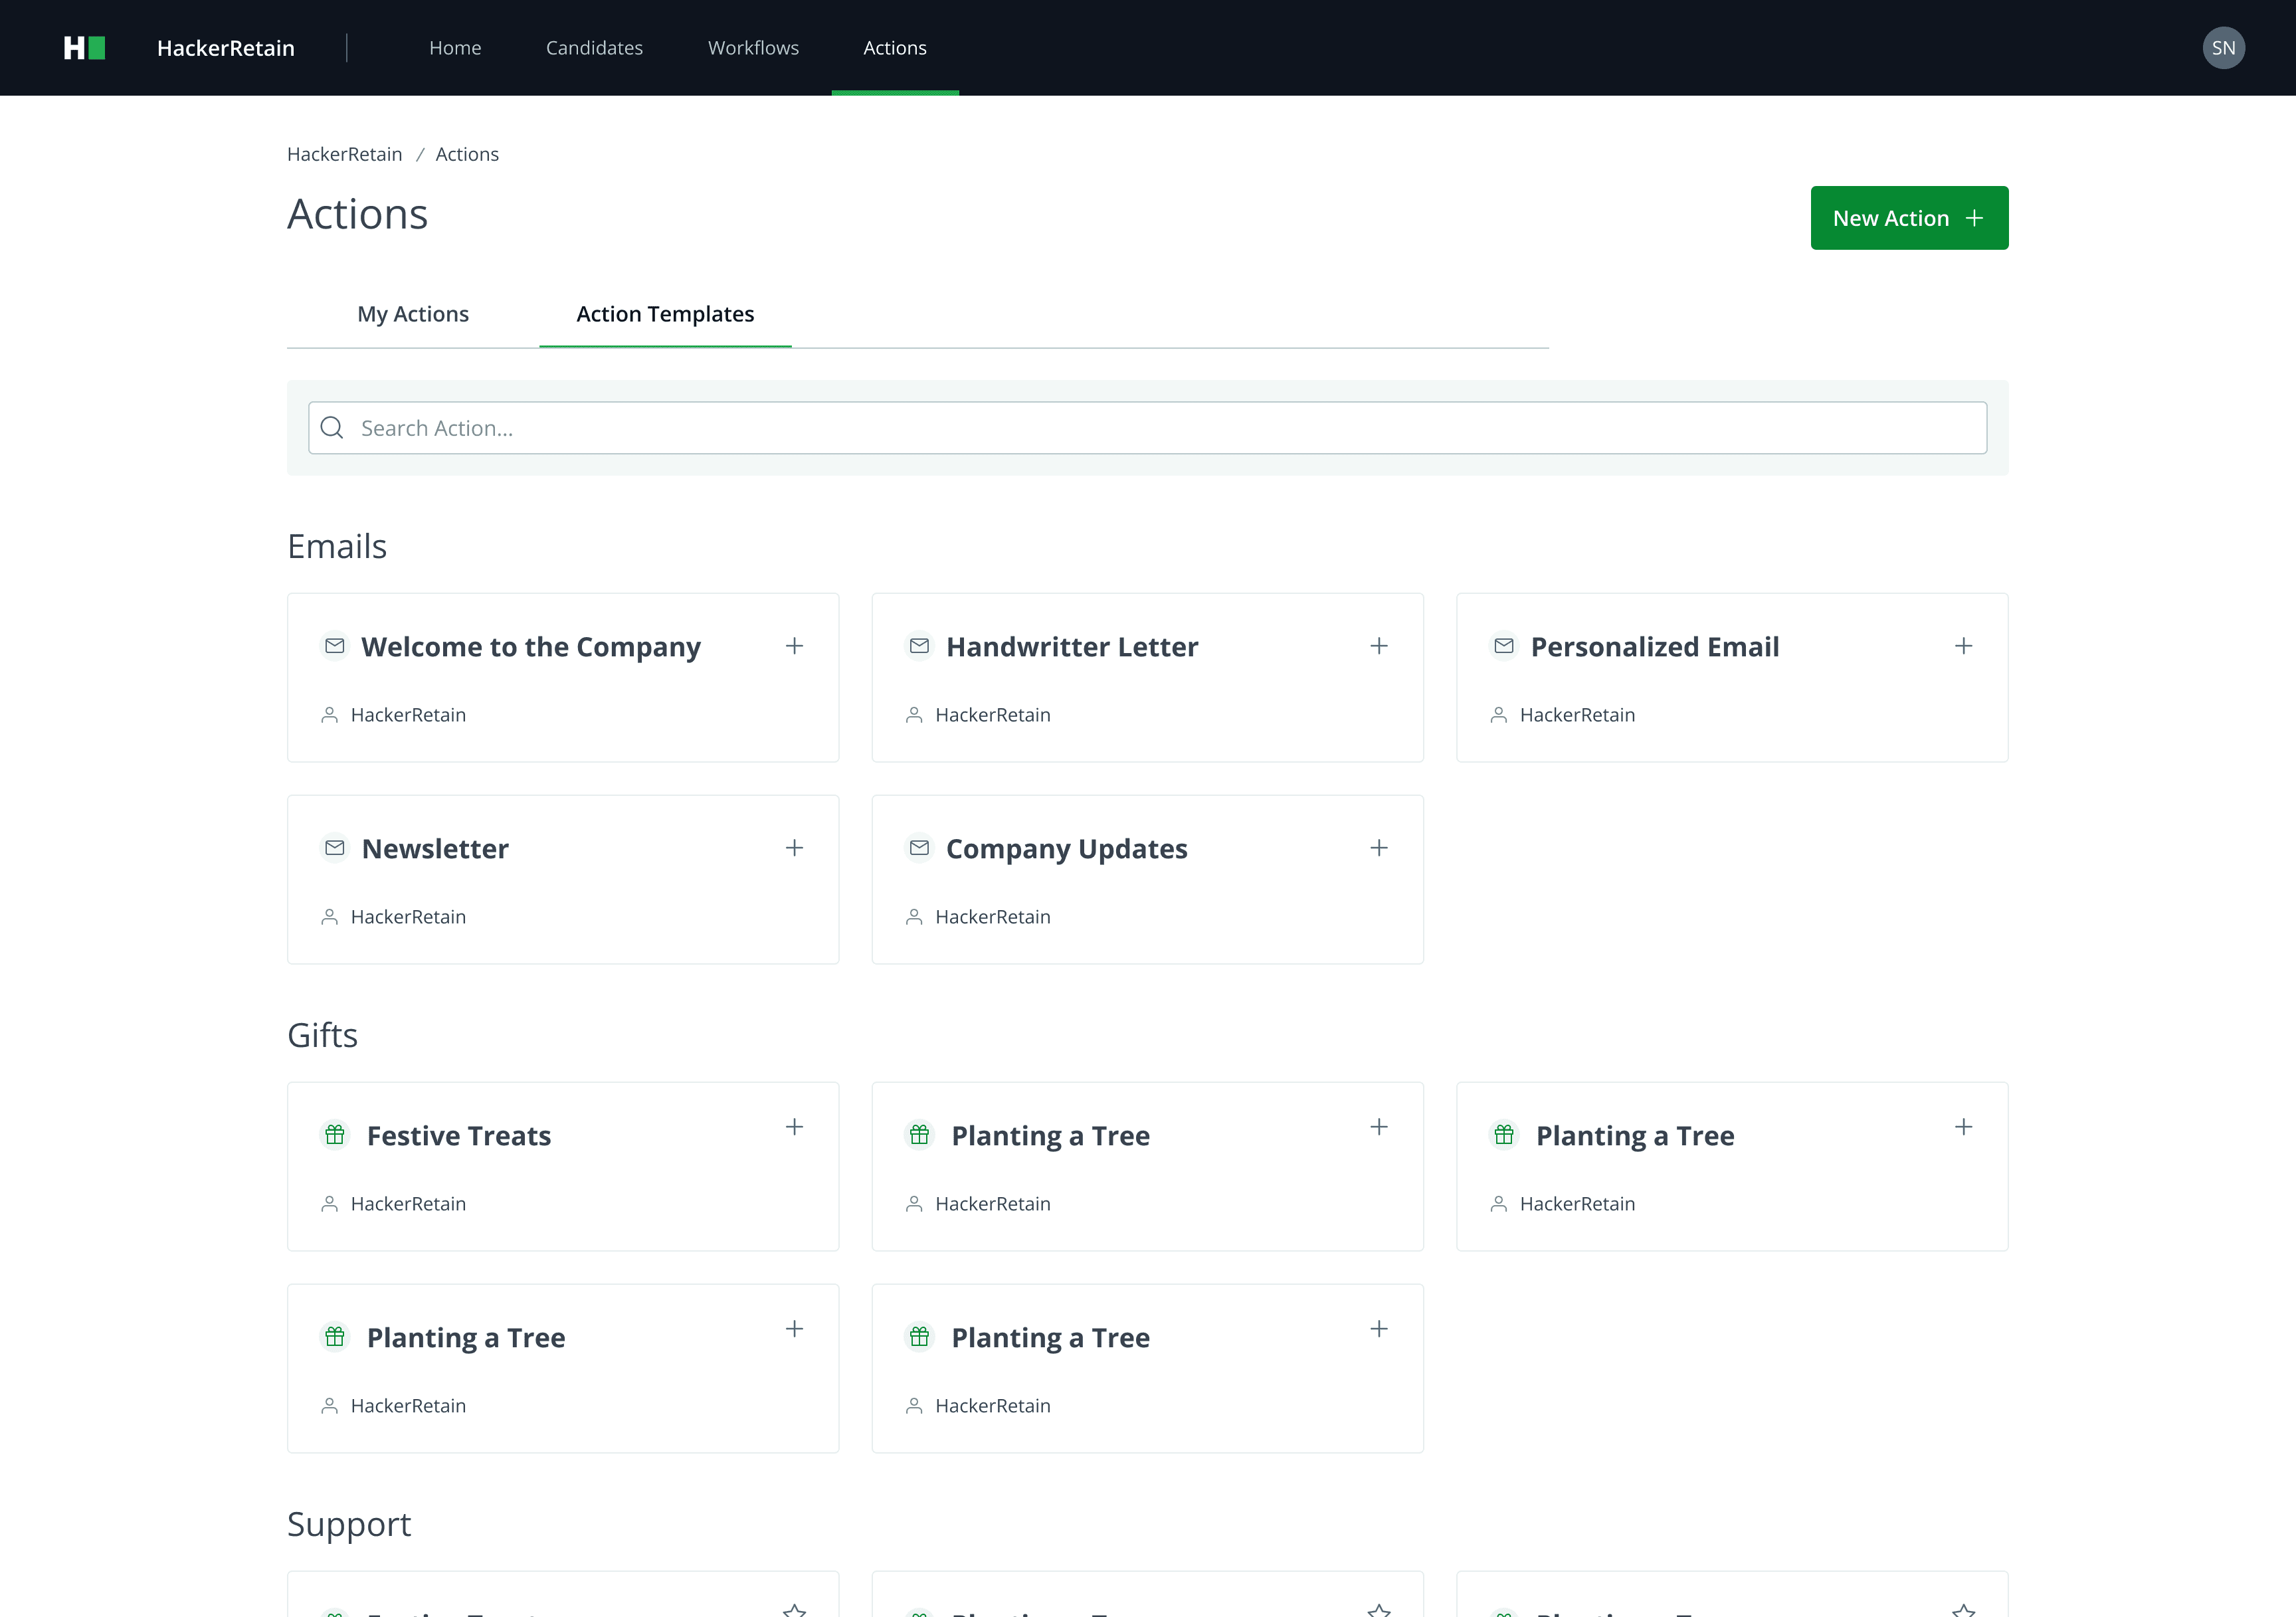This screenshot has height=1617, width=2296.
Task: Select the Action Templates tab
Action: click(665, 314)
